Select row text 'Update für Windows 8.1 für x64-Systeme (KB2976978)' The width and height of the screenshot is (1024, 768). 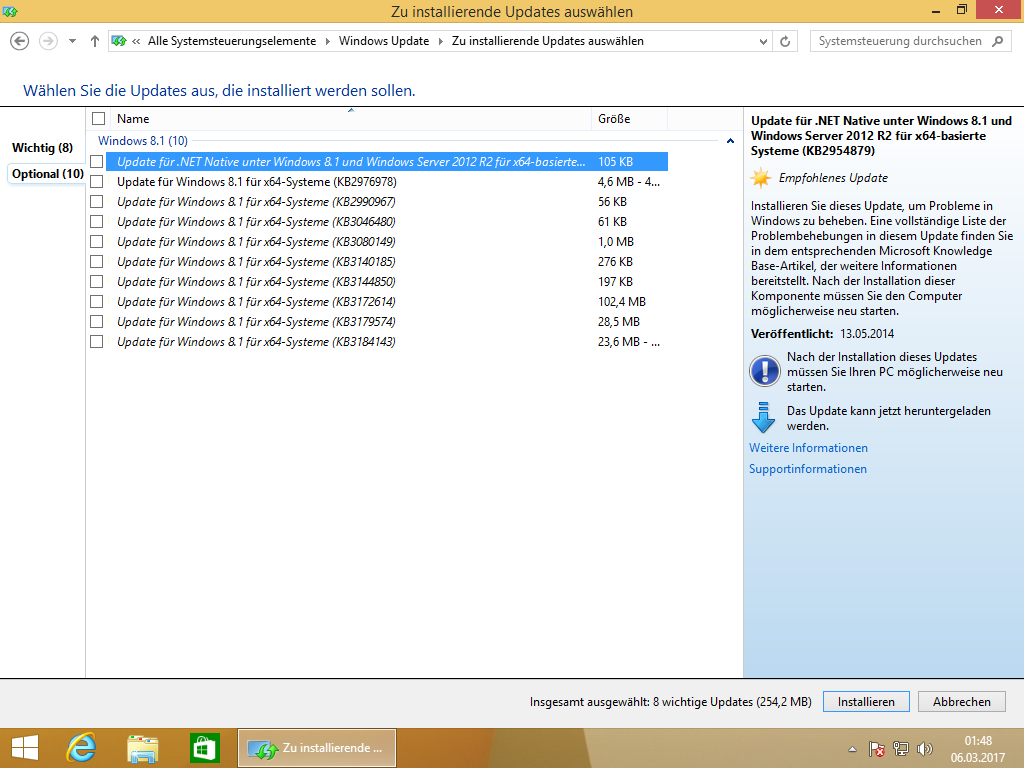click(x=257, y=182)
